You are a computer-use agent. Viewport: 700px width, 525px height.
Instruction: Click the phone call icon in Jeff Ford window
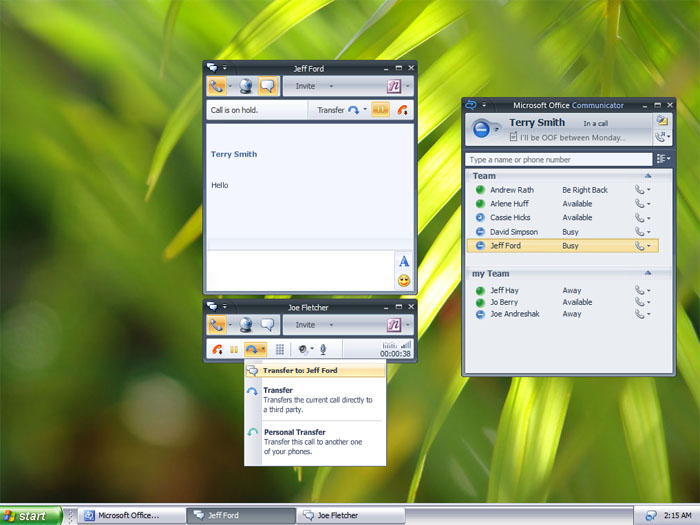click(217, 86)
